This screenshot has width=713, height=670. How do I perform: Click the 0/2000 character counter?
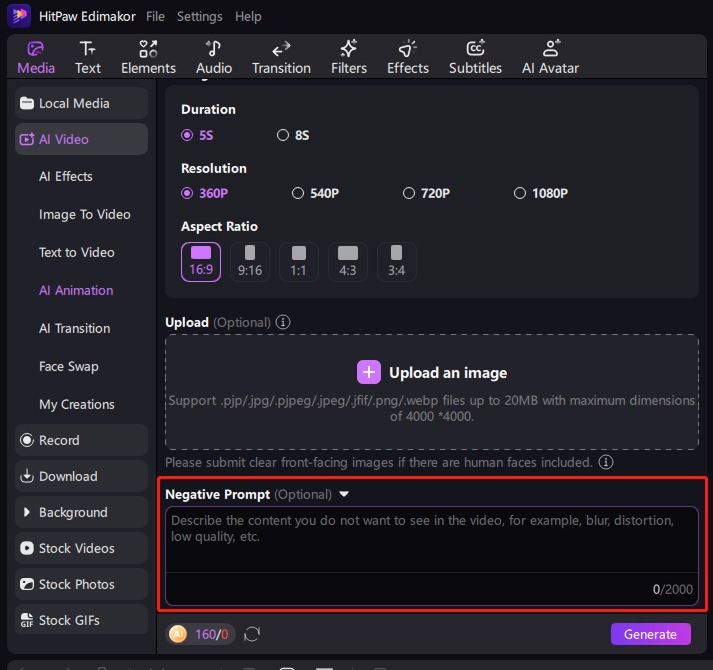pyautogui.click(x=673, y=589)
